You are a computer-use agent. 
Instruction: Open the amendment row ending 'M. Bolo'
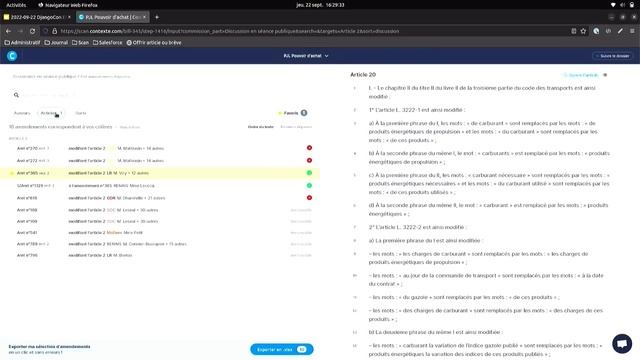160,255
